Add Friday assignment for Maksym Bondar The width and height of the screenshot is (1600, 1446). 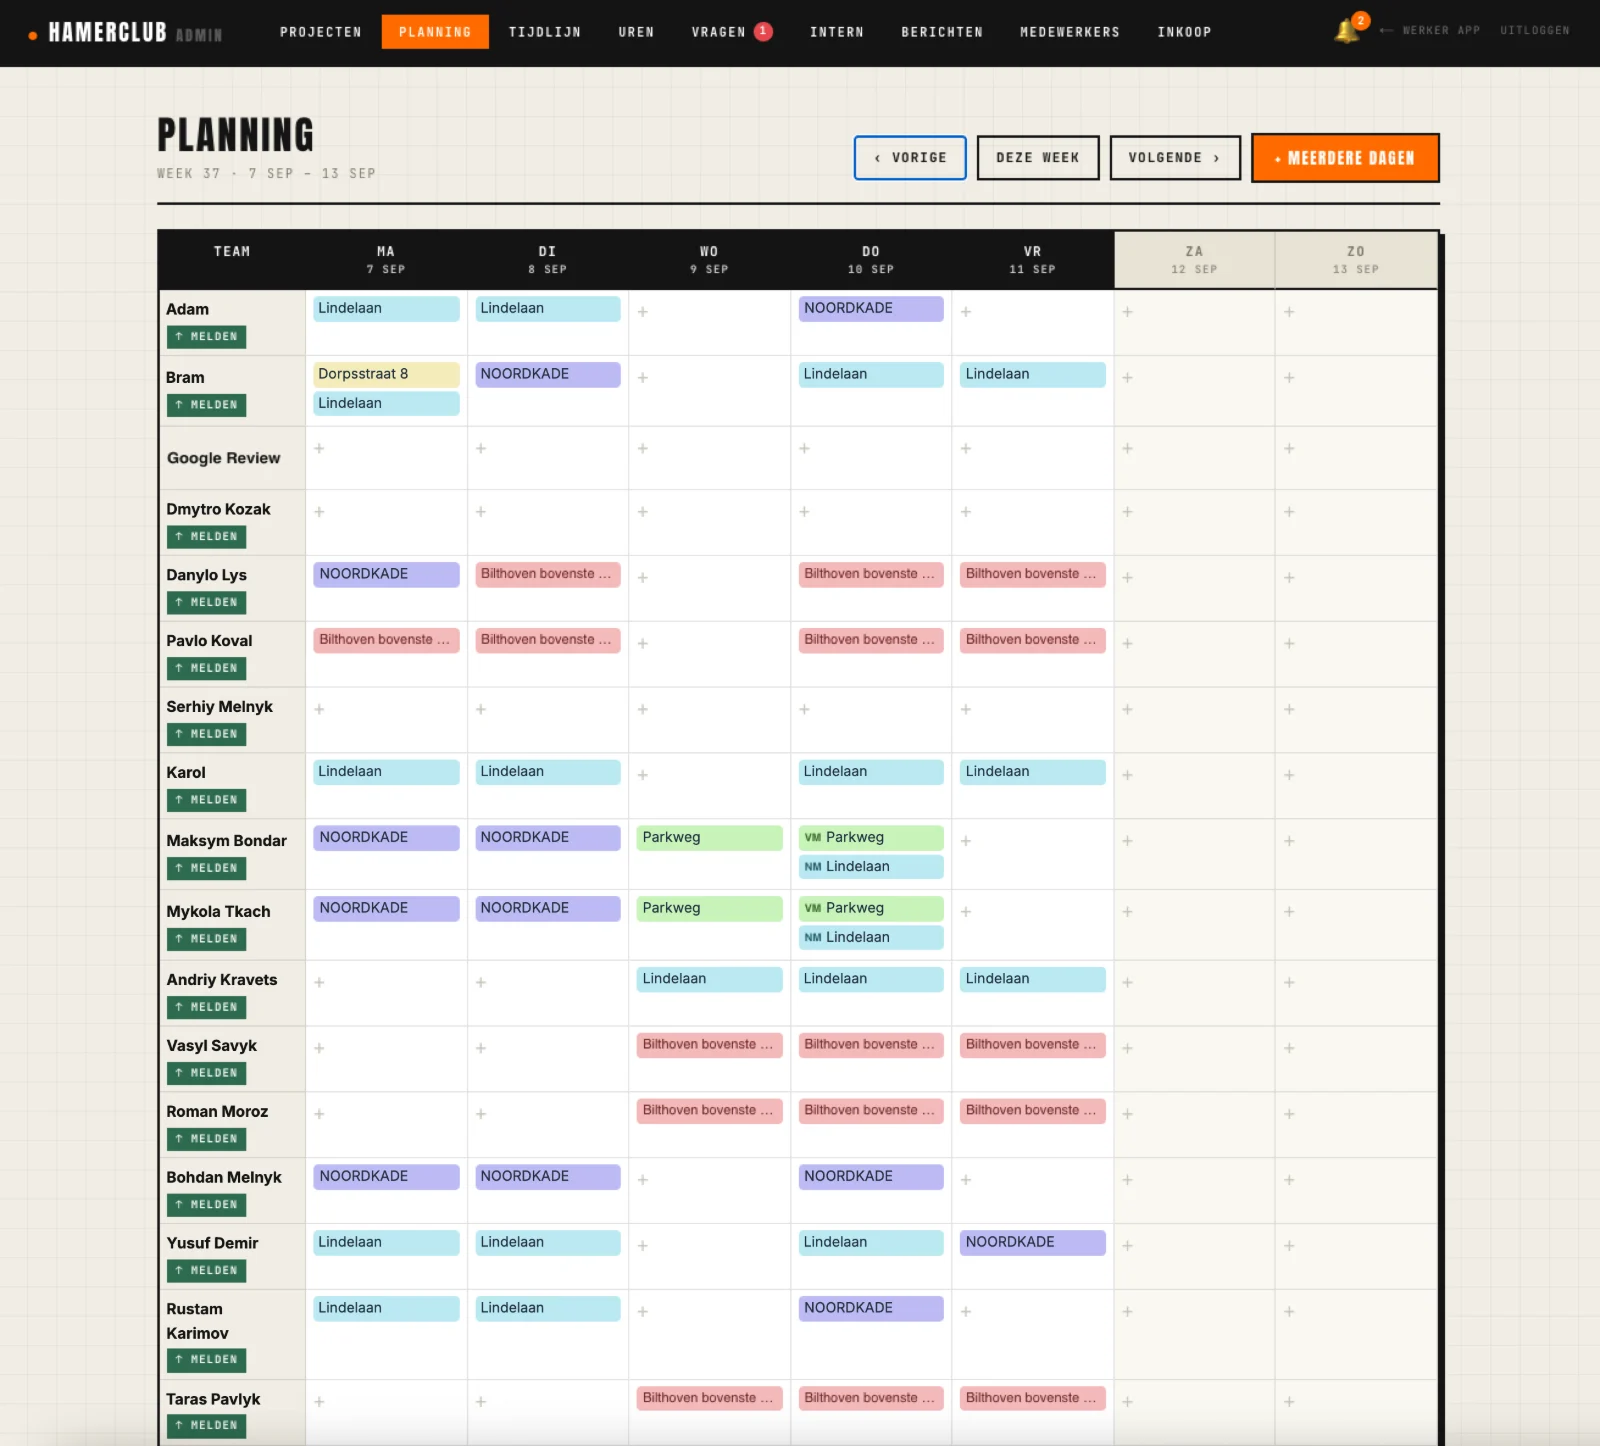click(x=966, y=841)
